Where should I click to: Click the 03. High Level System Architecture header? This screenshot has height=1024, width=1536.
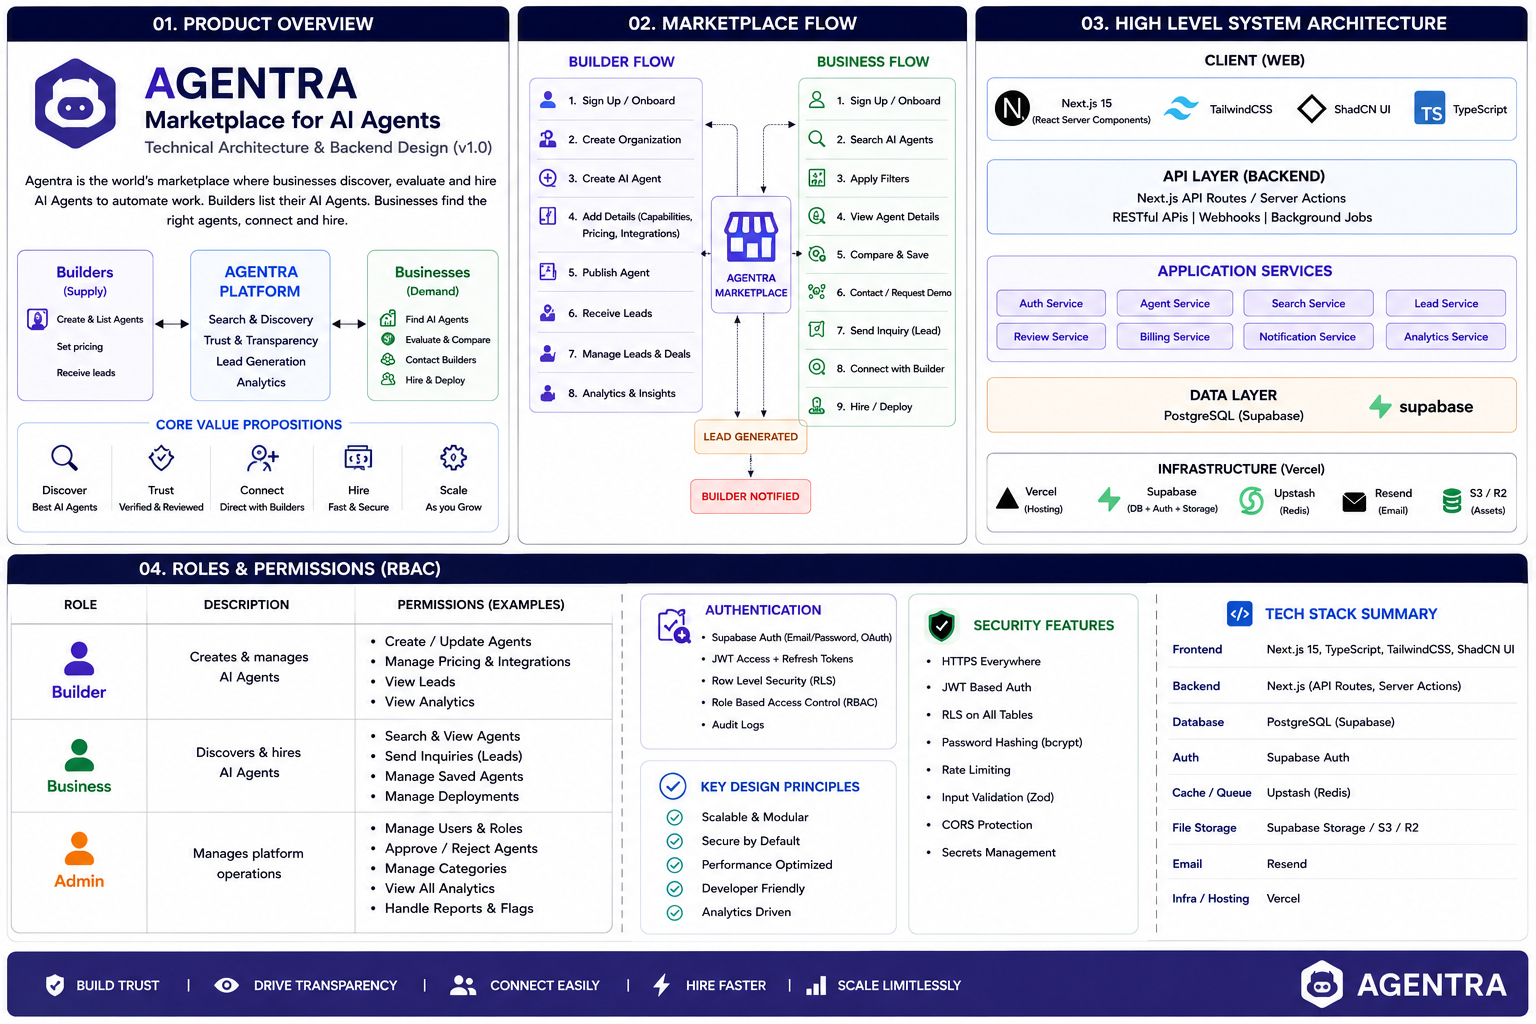coord(1252,24)
